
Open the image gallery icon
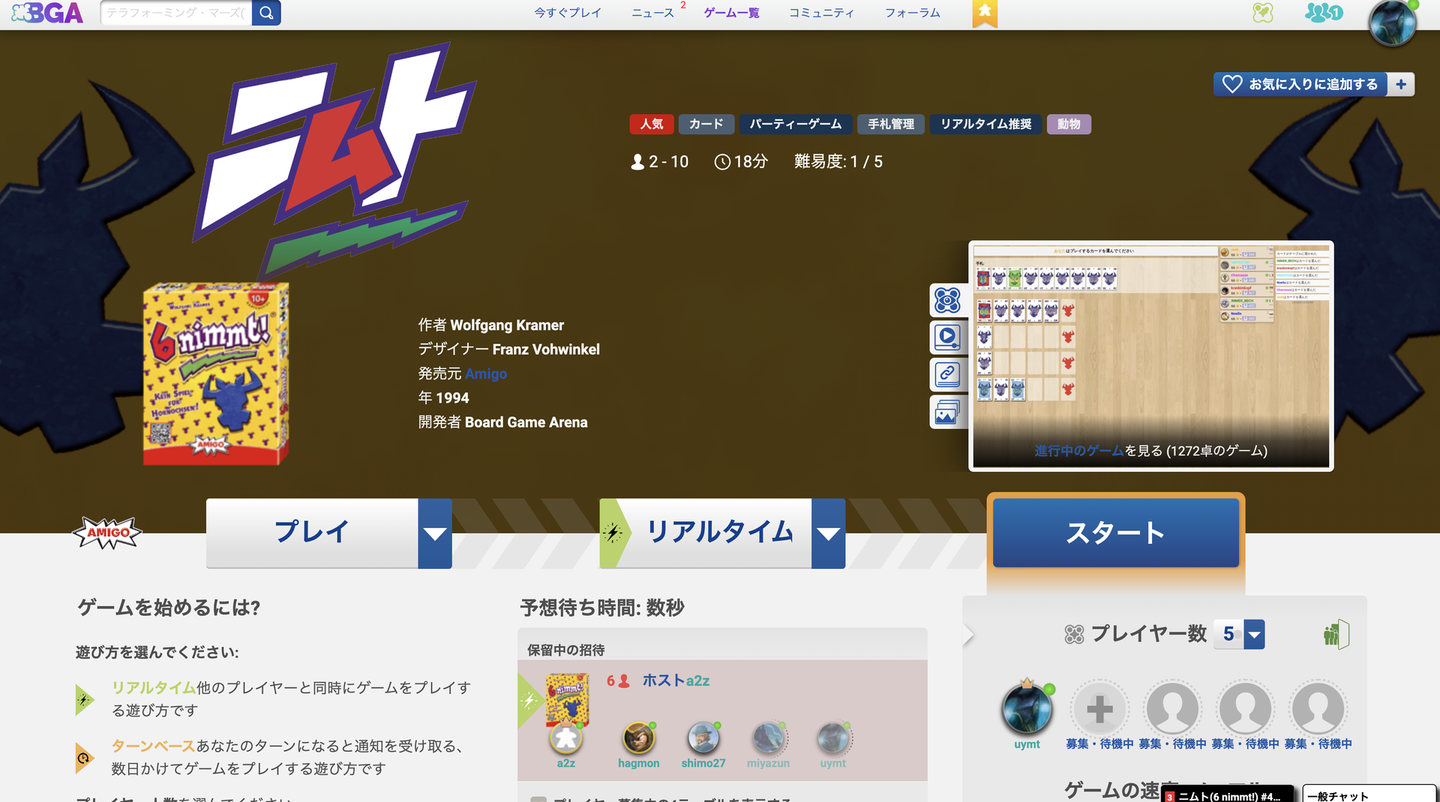tap(947, 412)
